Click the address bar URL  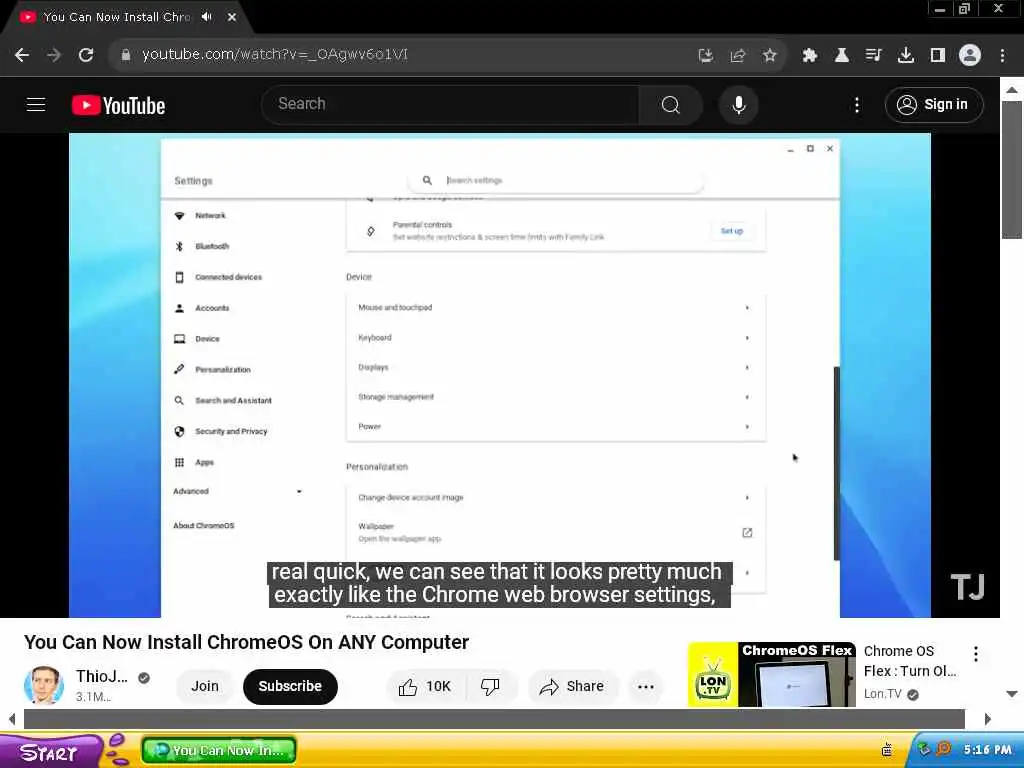pos(275,55)
